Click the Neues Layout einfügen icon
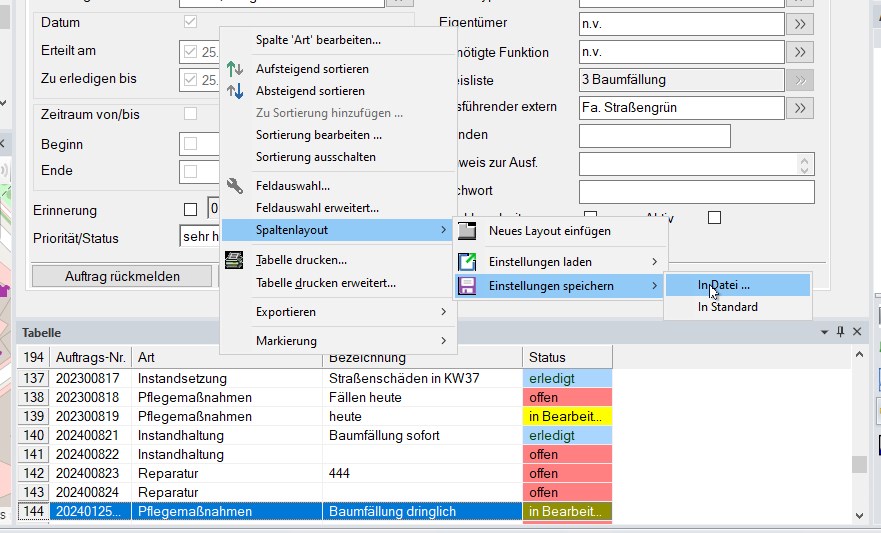 [467, 231]
